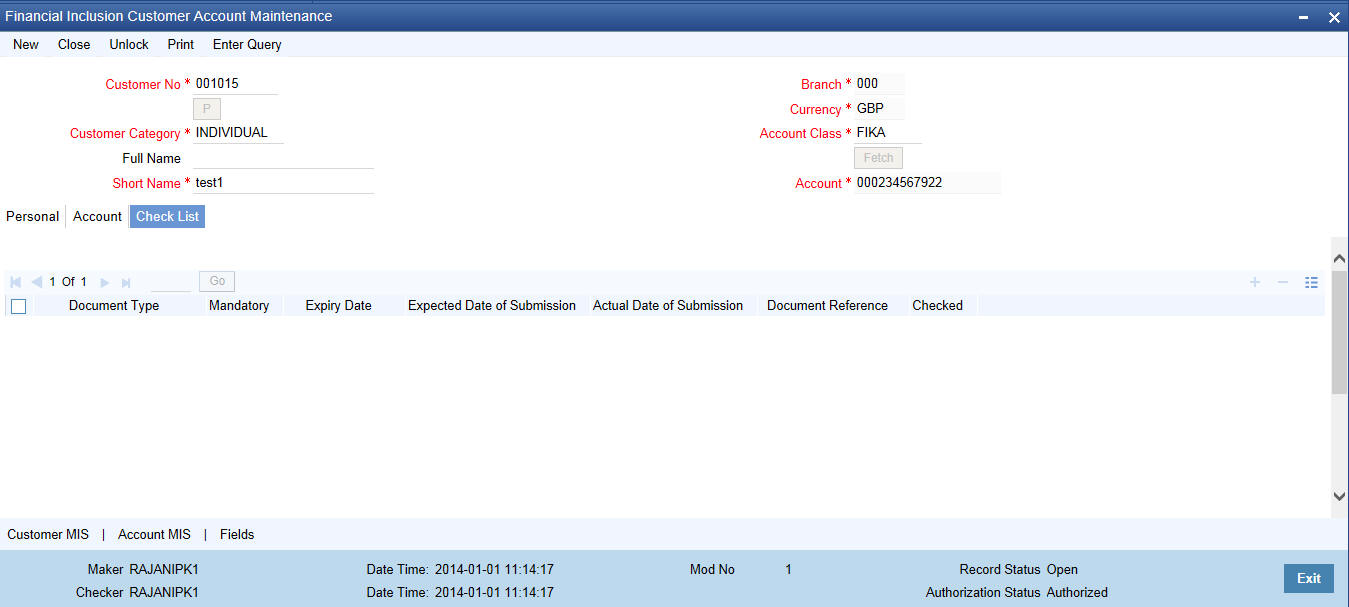Screen dimensions: 1349x607
Task: Select the Account tab
Action: 97,216
